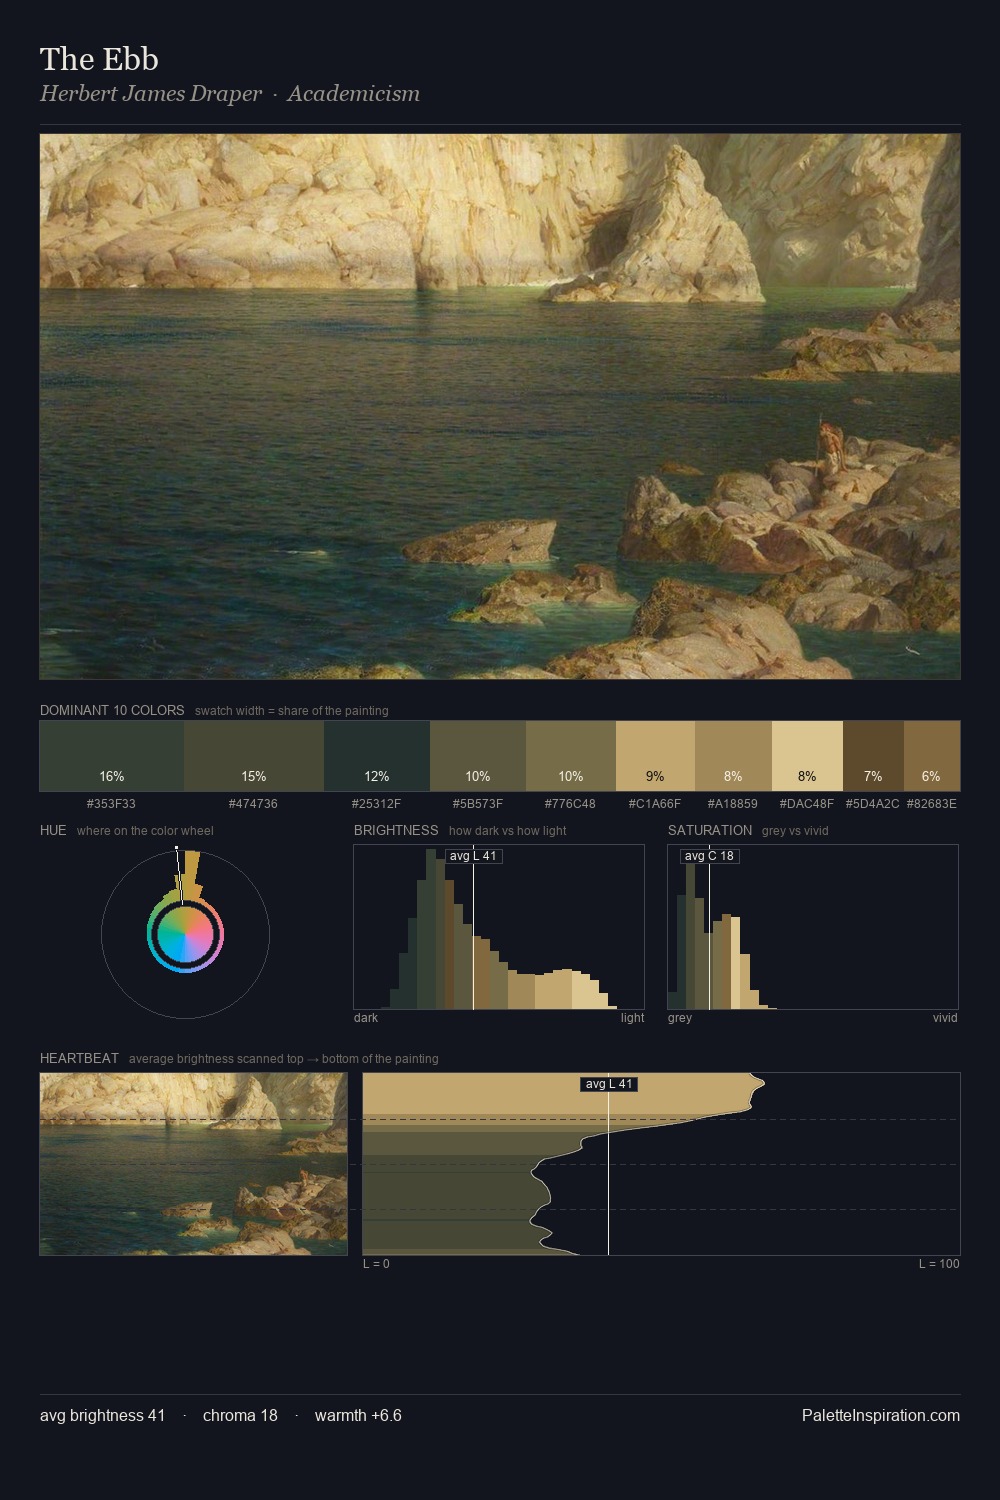Screen dimensions: 1000x1500
Task: Click the 'HEARTBEAT' section heading
Action: point(79,1058)
